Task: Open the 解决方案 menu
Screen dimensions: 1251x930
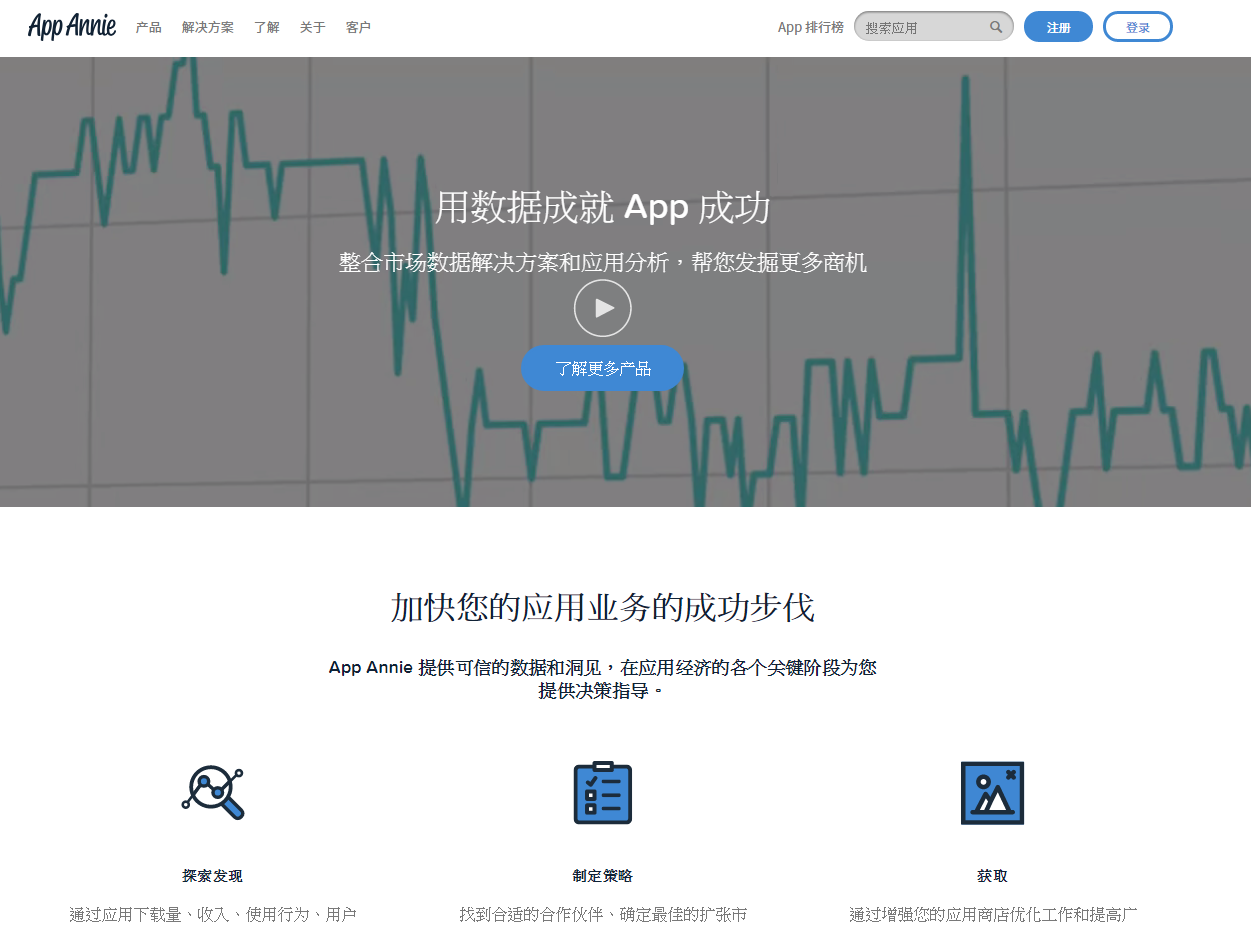Action: coord(208,28)
